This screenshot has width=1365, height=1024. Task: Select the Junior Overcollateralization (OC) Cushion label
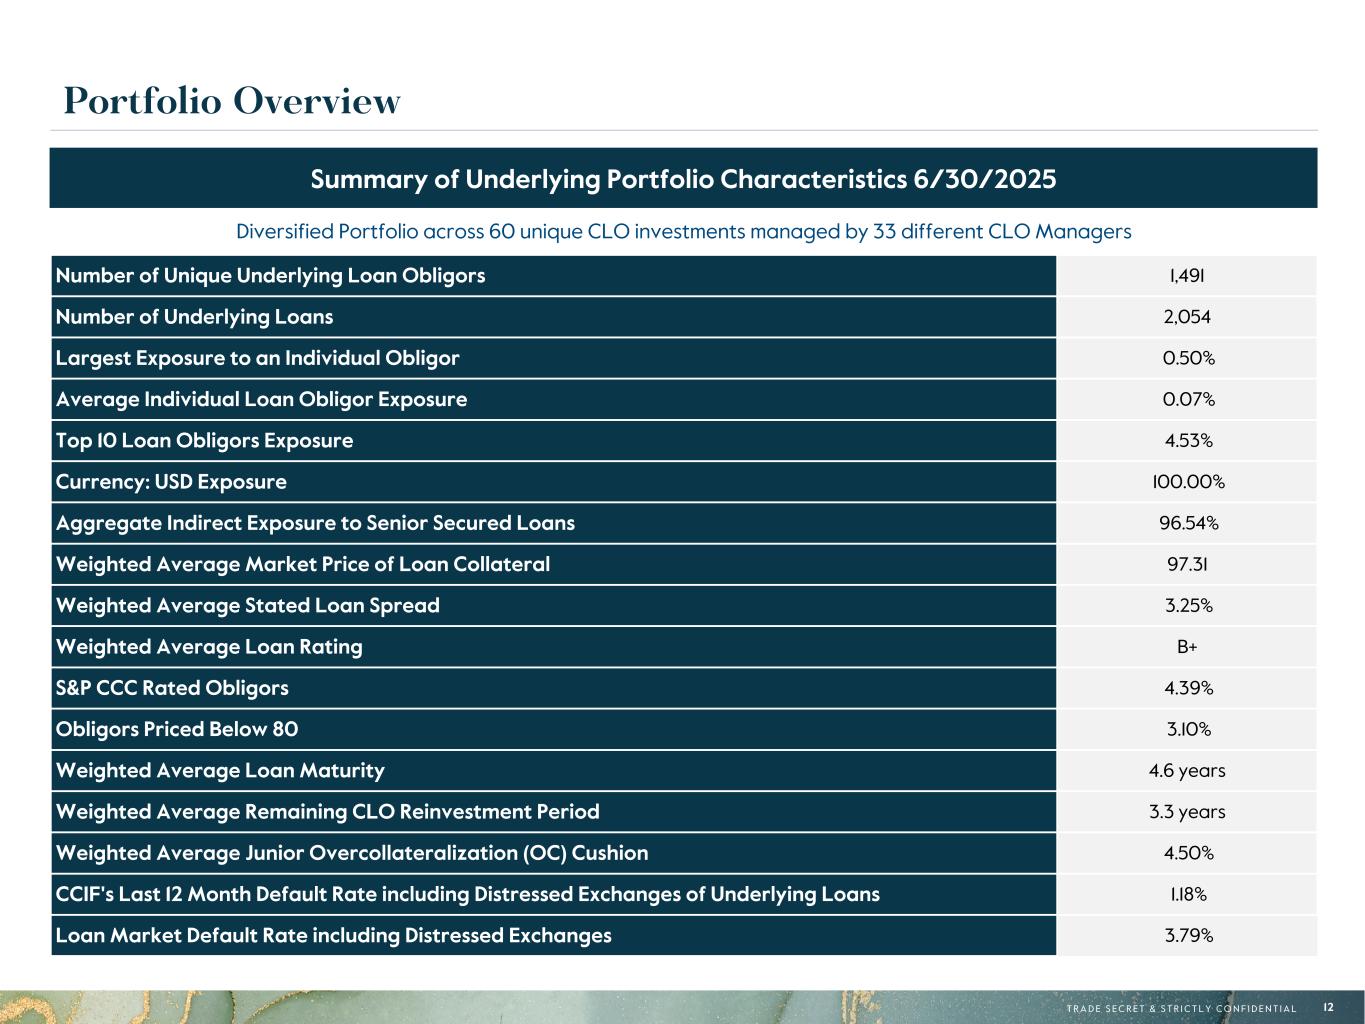[352, 853]
